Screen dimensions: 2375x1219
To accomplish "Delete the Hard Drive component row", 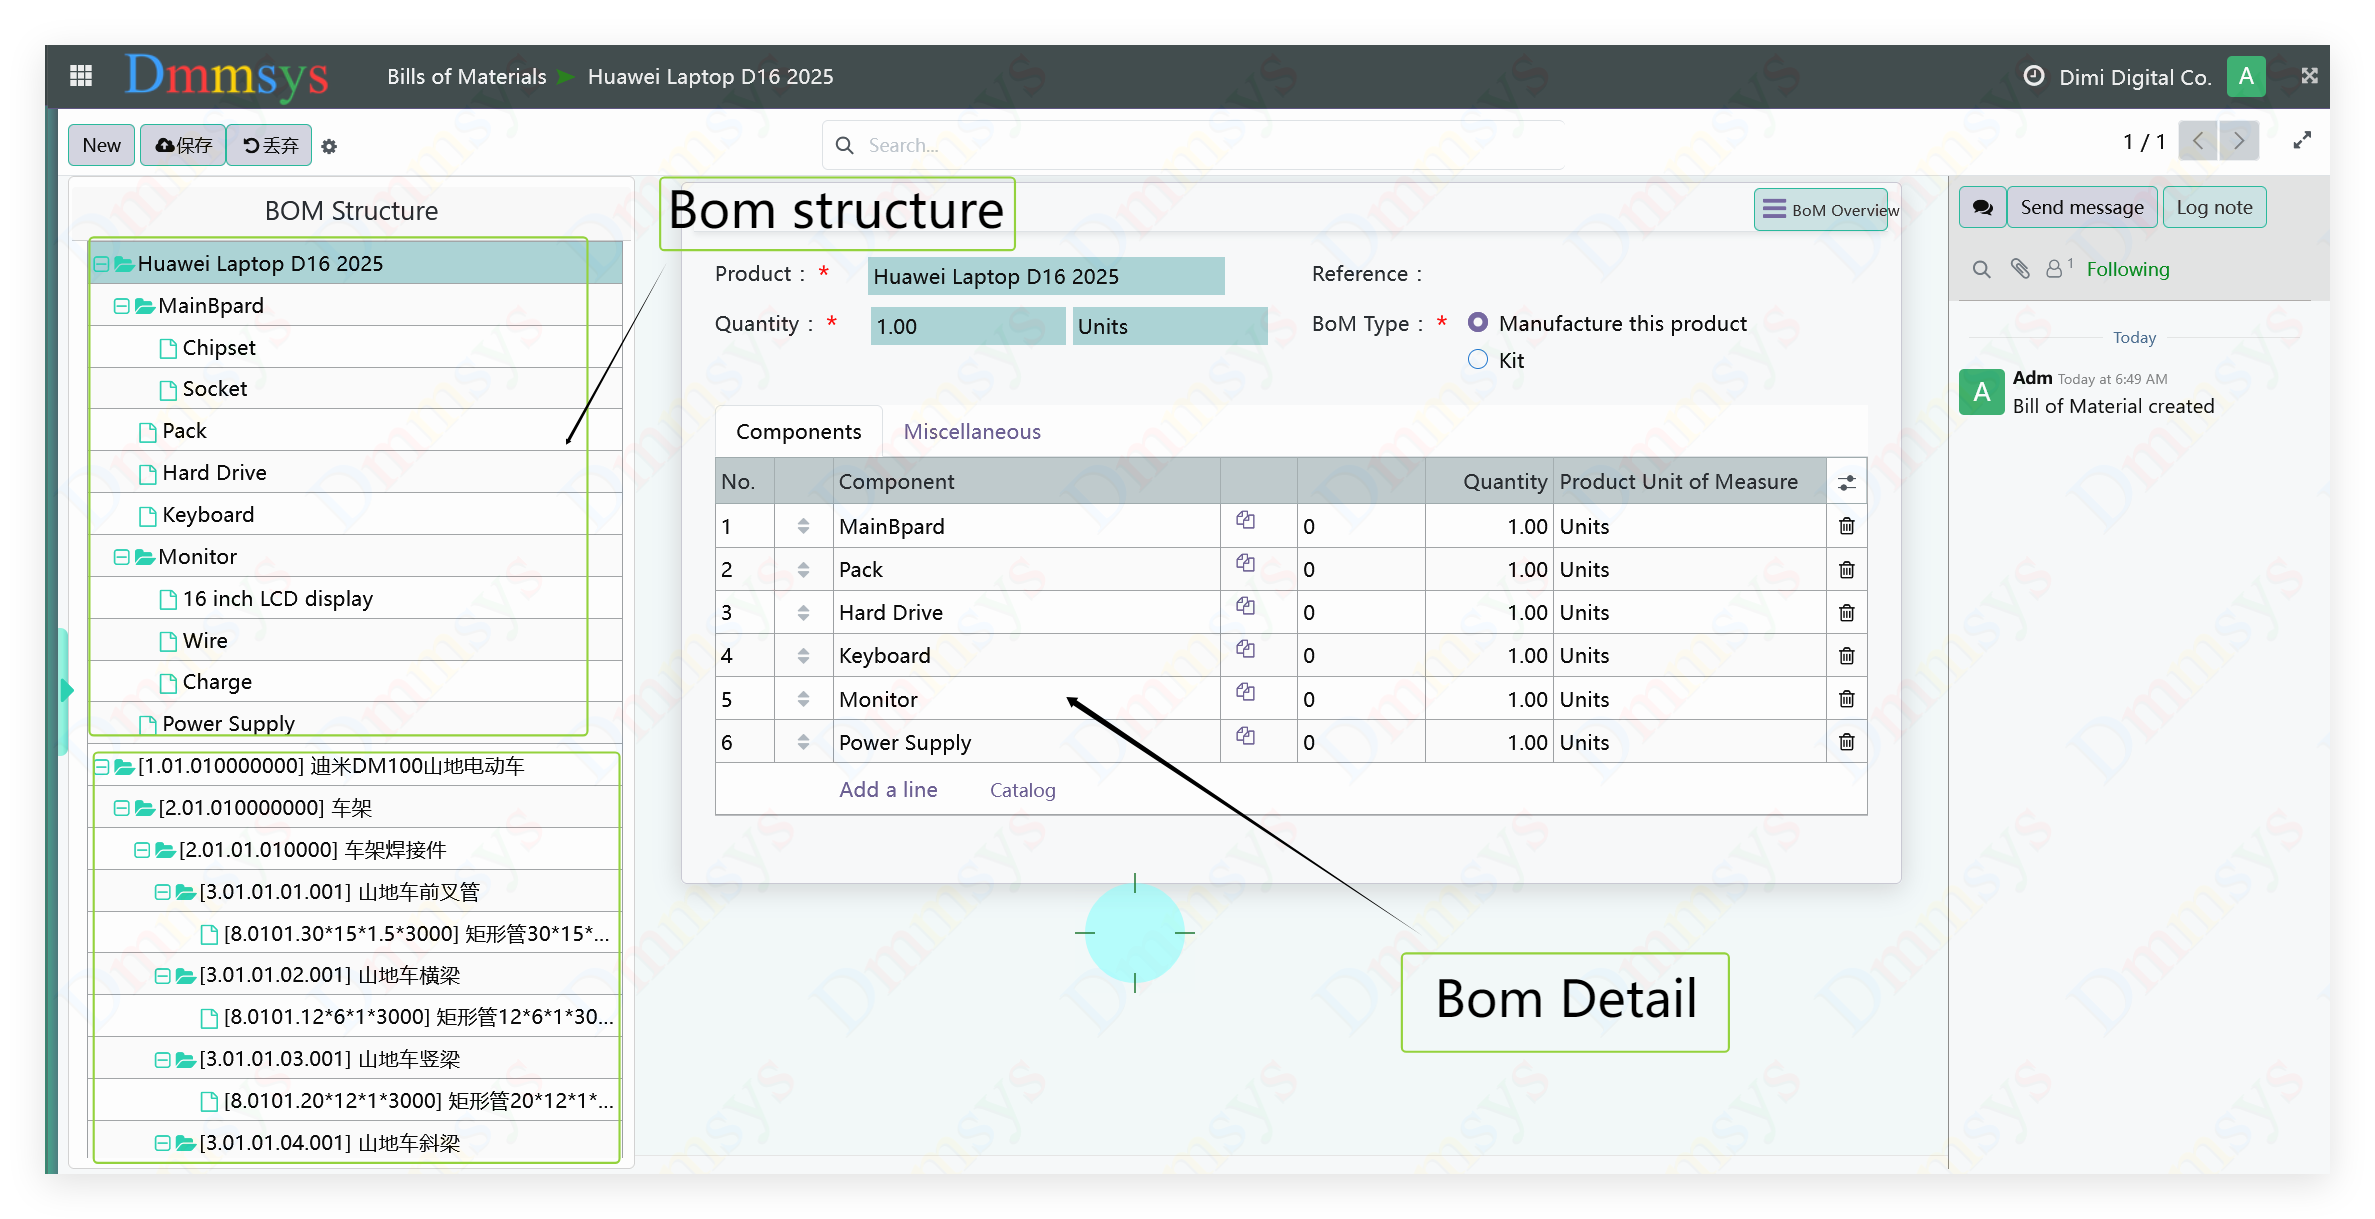I will [x=1847, y=613].
